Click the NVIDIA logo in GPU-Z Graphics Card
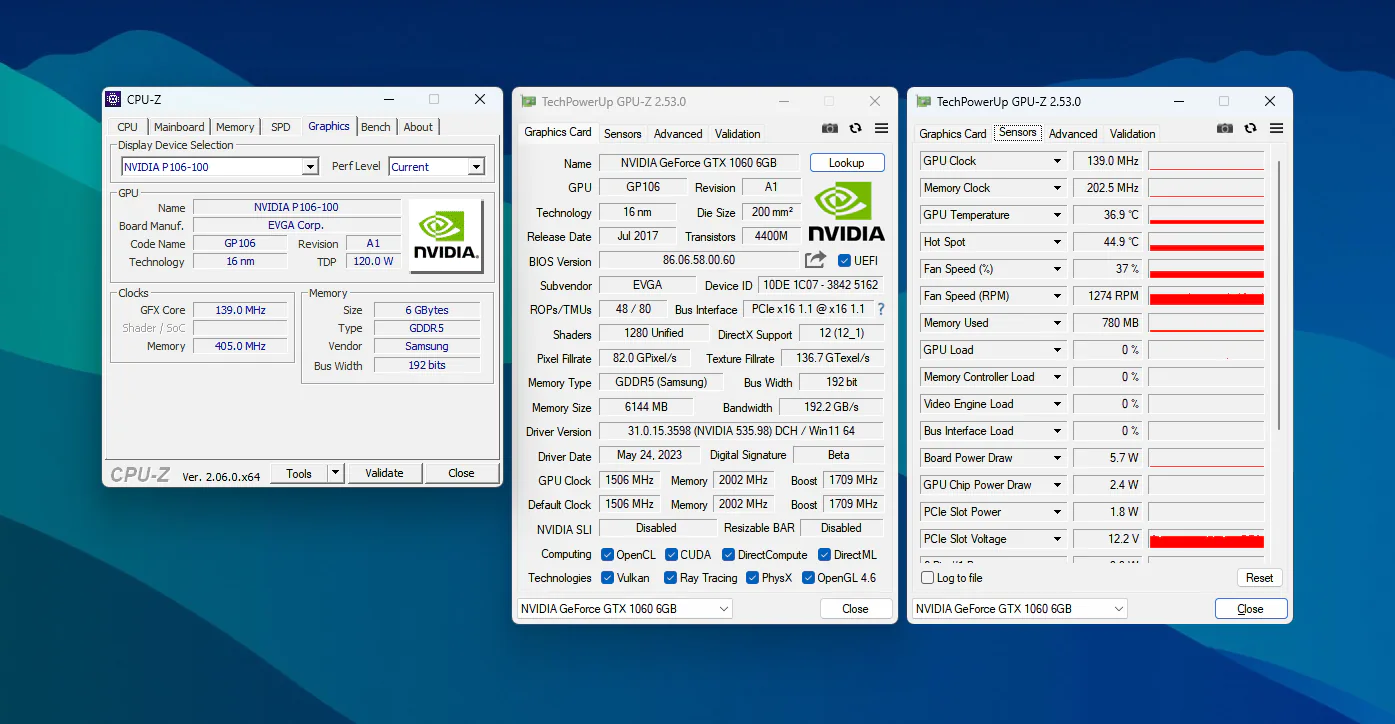Screen dimensions: 1395x724 tap(846, 211)
